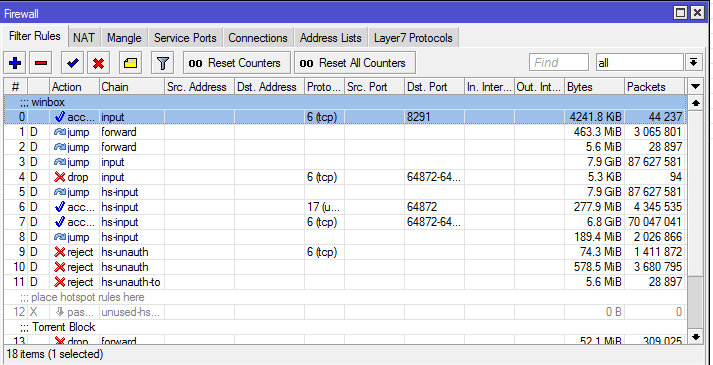Maximize the Firewall window
This screenshot has height=365, width=713.
point(680,13)
